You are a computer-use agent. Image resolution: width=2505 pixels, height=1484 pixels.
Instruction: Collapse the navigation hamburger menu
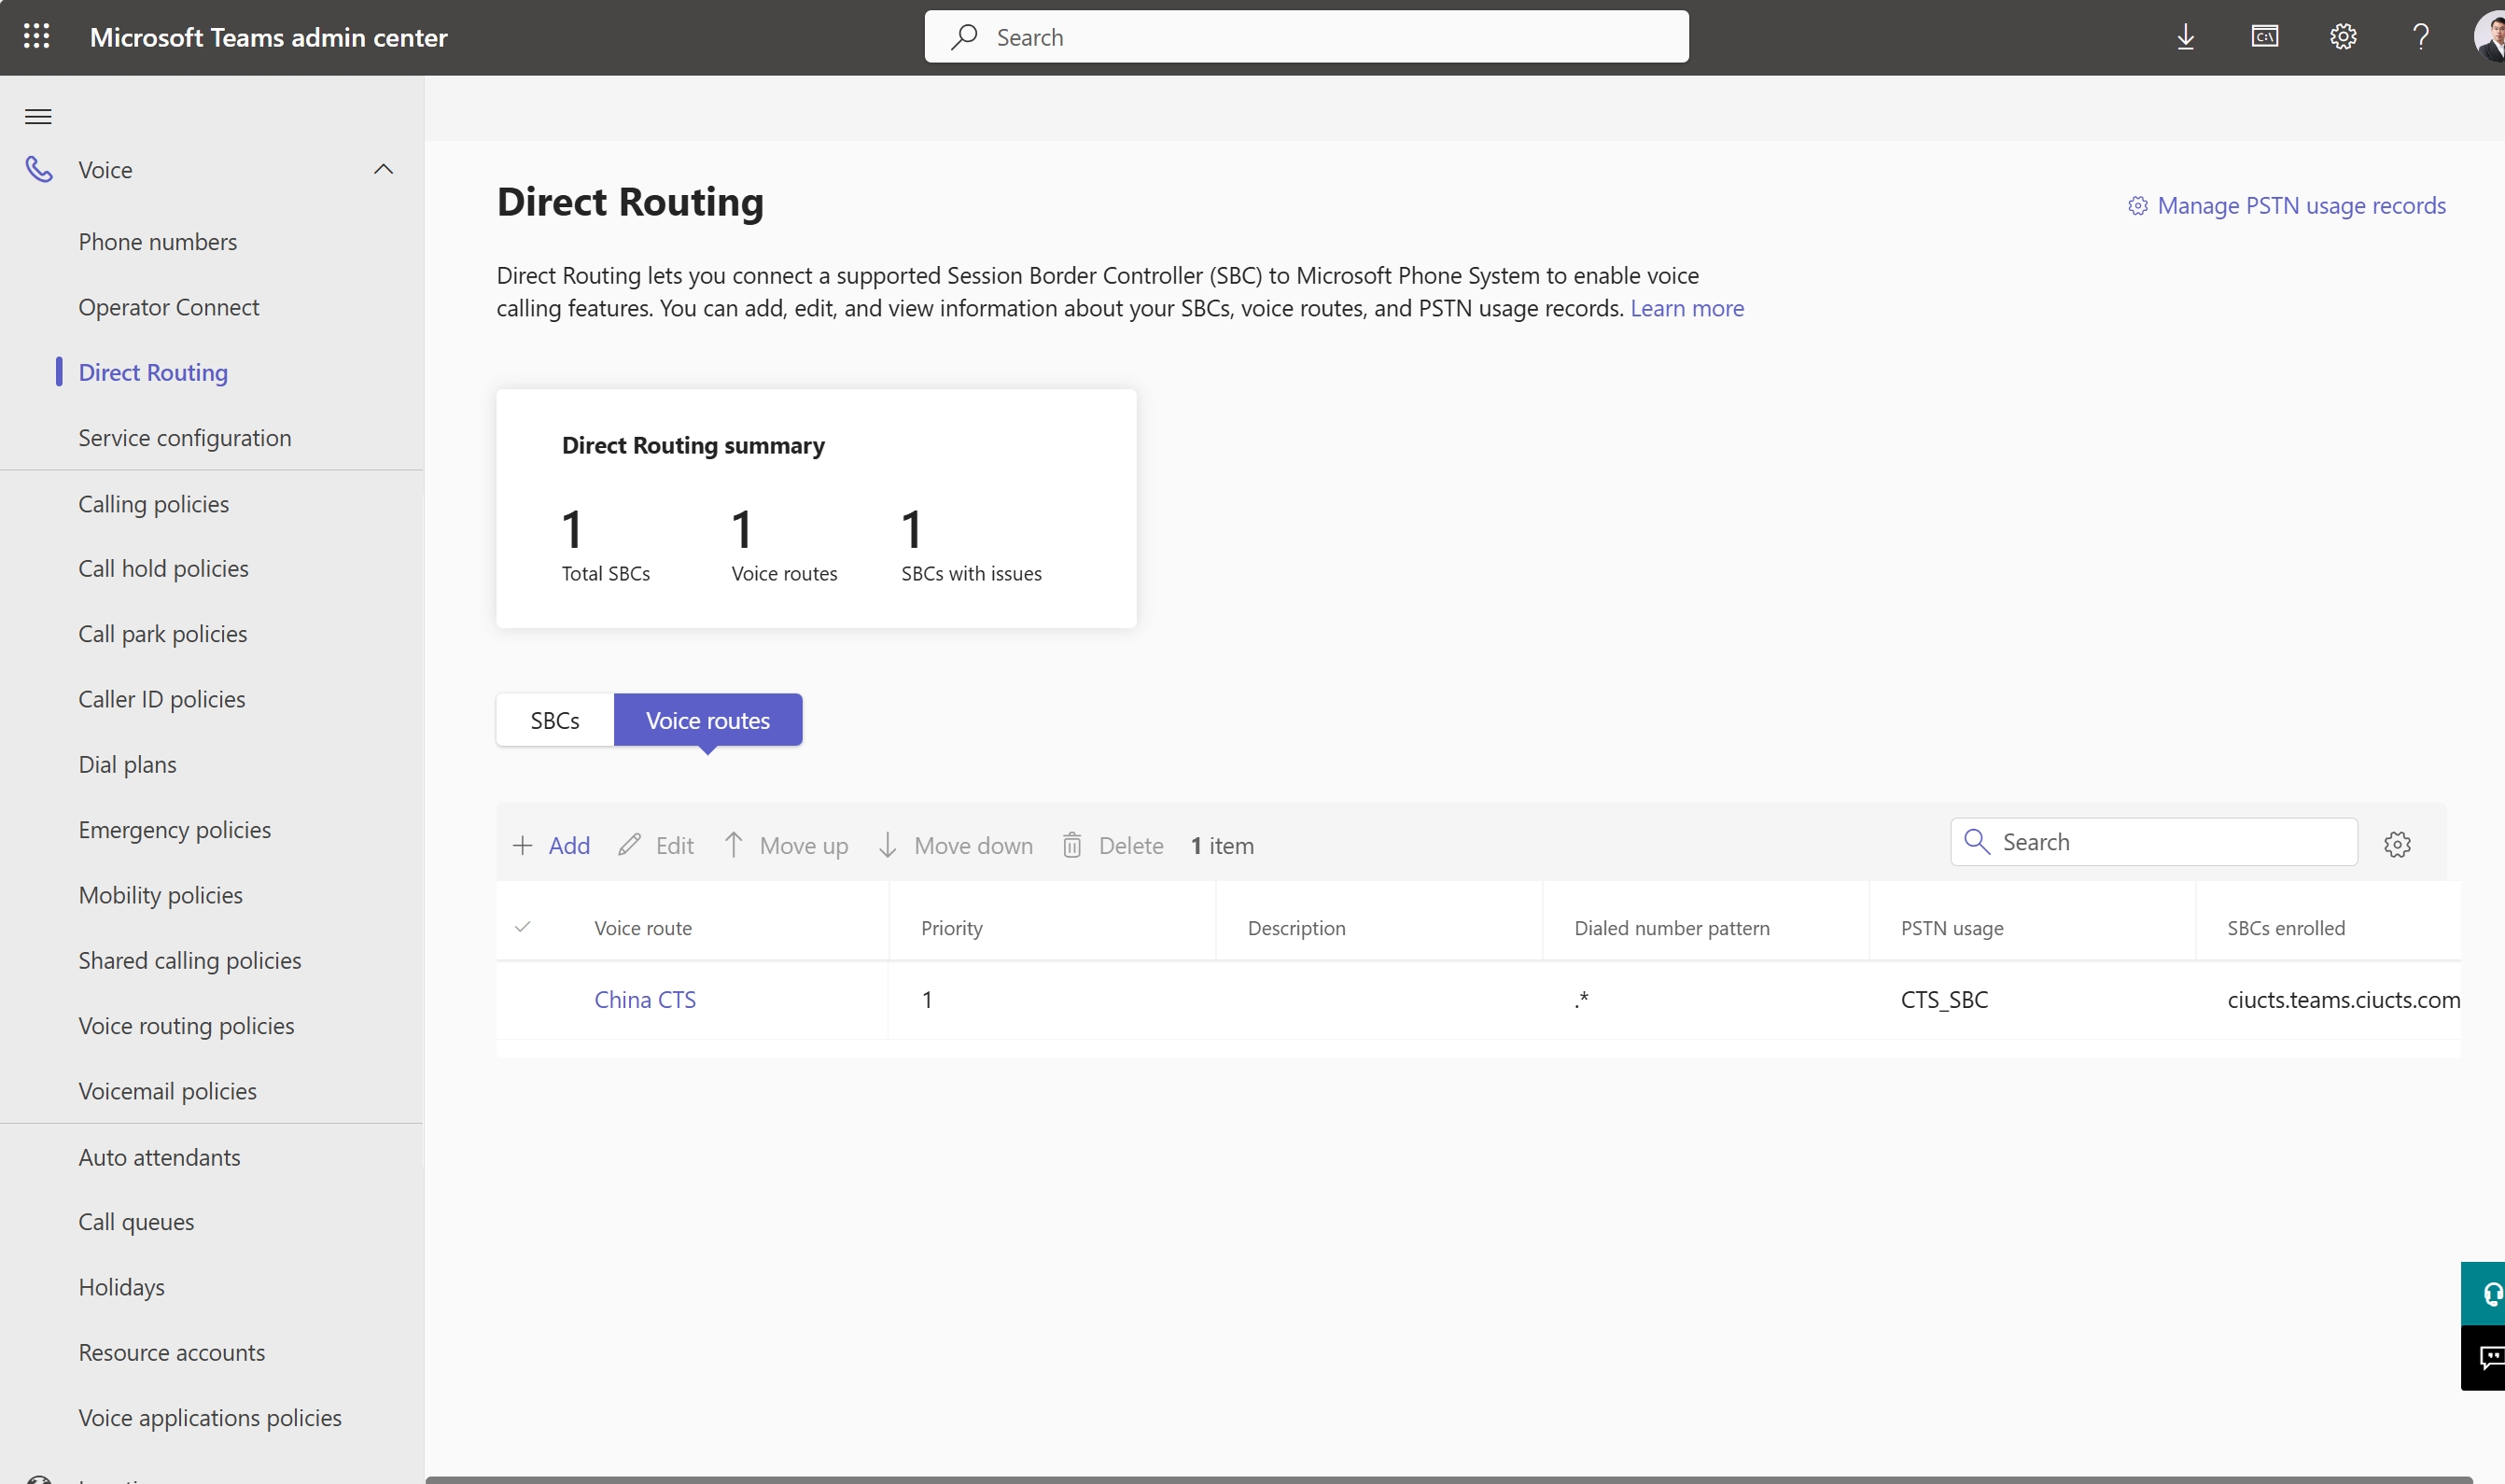tap(38, 117)
